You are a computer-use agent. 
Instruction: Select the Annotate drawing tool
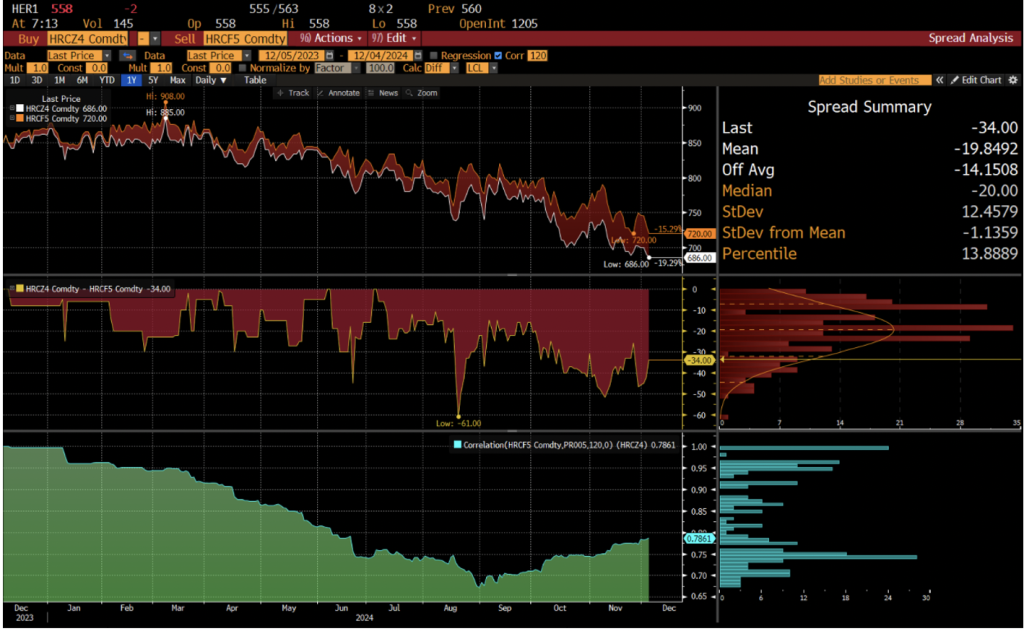(x=339, y=92)
